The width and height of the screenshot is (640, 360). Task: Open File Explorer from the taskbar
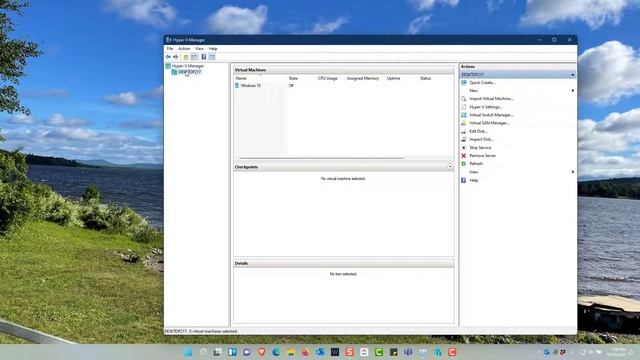pyautogui.click(x=291, y=352)
